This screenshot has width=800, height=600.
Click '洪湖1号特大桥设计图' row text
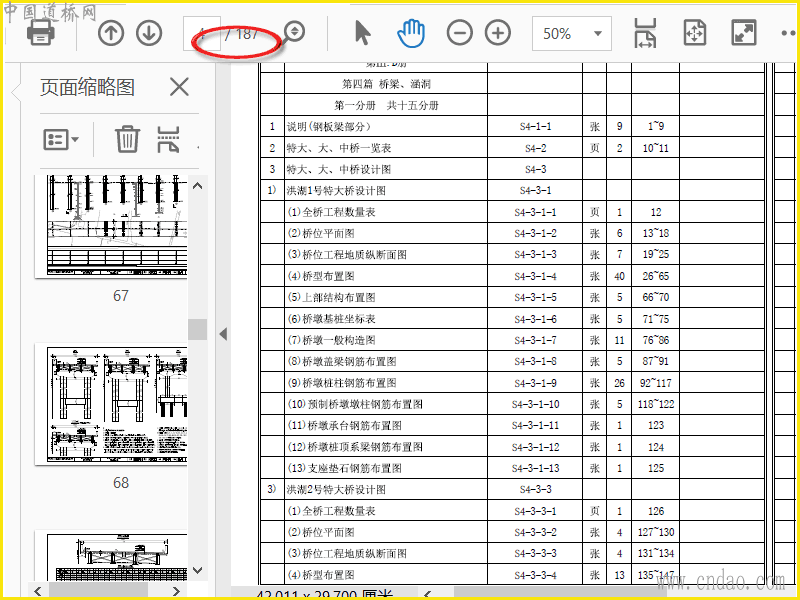point(336,191)
